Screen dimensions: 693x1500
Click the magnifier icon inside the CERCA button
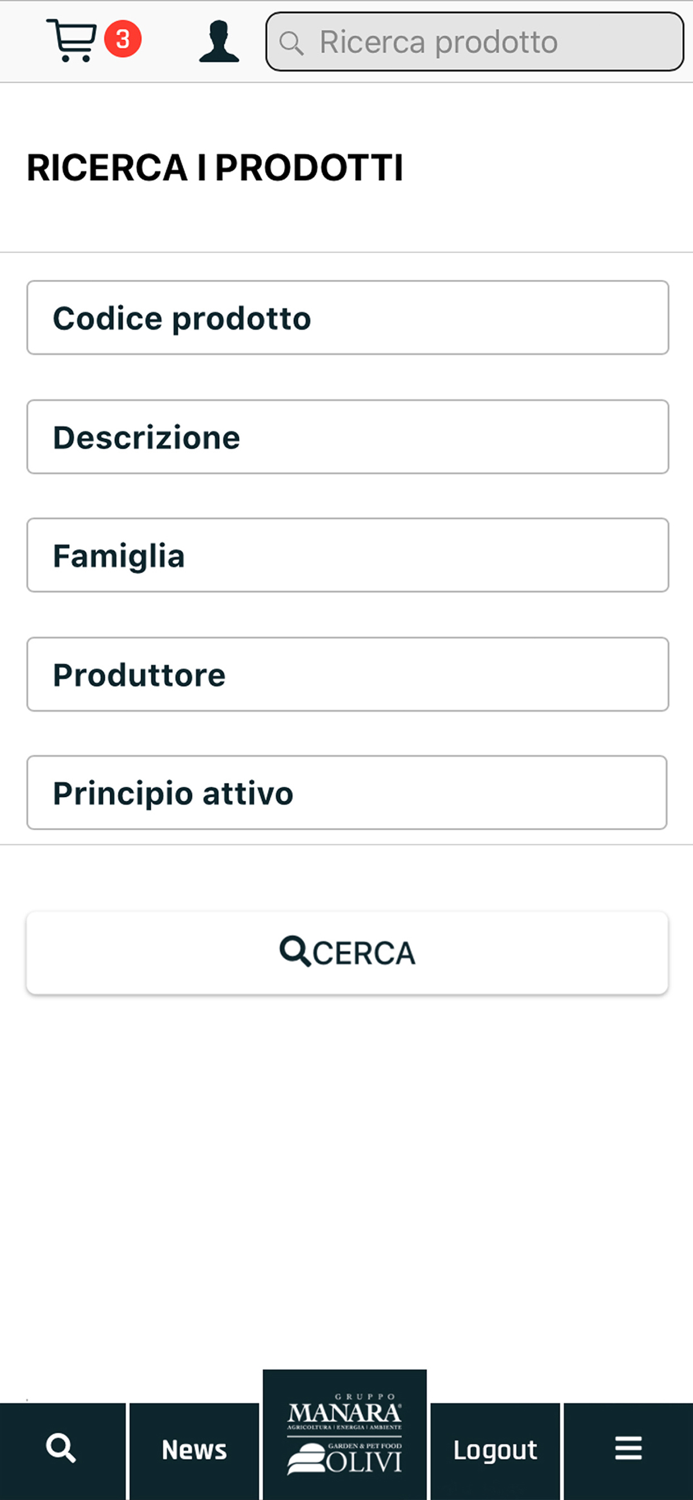(x=294, y=951)
